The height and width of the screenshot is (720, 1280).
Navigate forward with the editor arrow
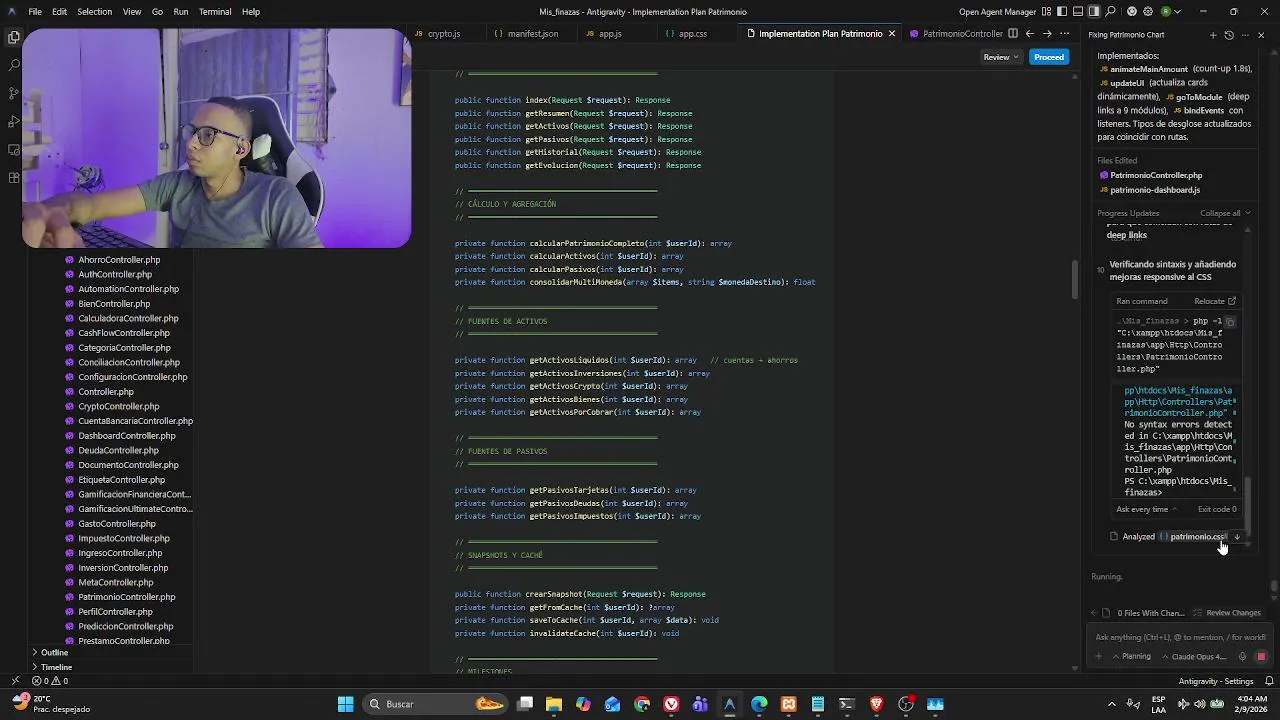pyautogui.click(x=1047, y=34)
